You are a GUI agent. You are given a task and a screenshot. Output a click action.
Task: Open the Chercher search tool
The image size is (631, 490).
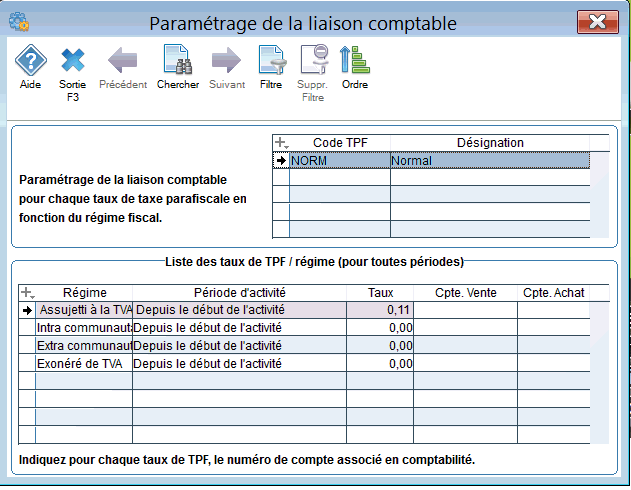178,60
